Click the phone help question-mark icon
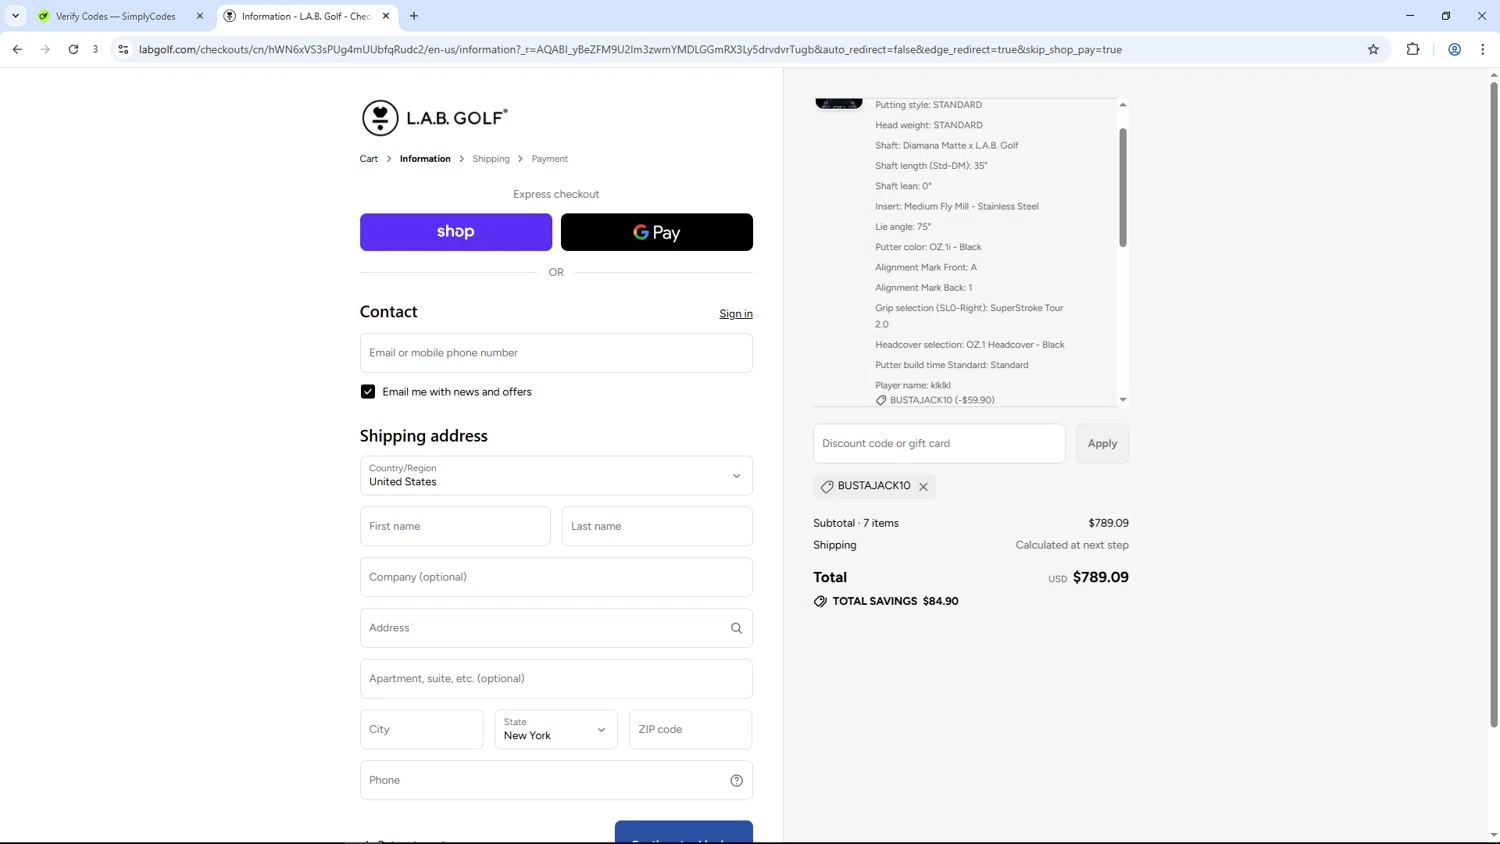Viewport: 1500px width, 844px height. pos(736,780)
